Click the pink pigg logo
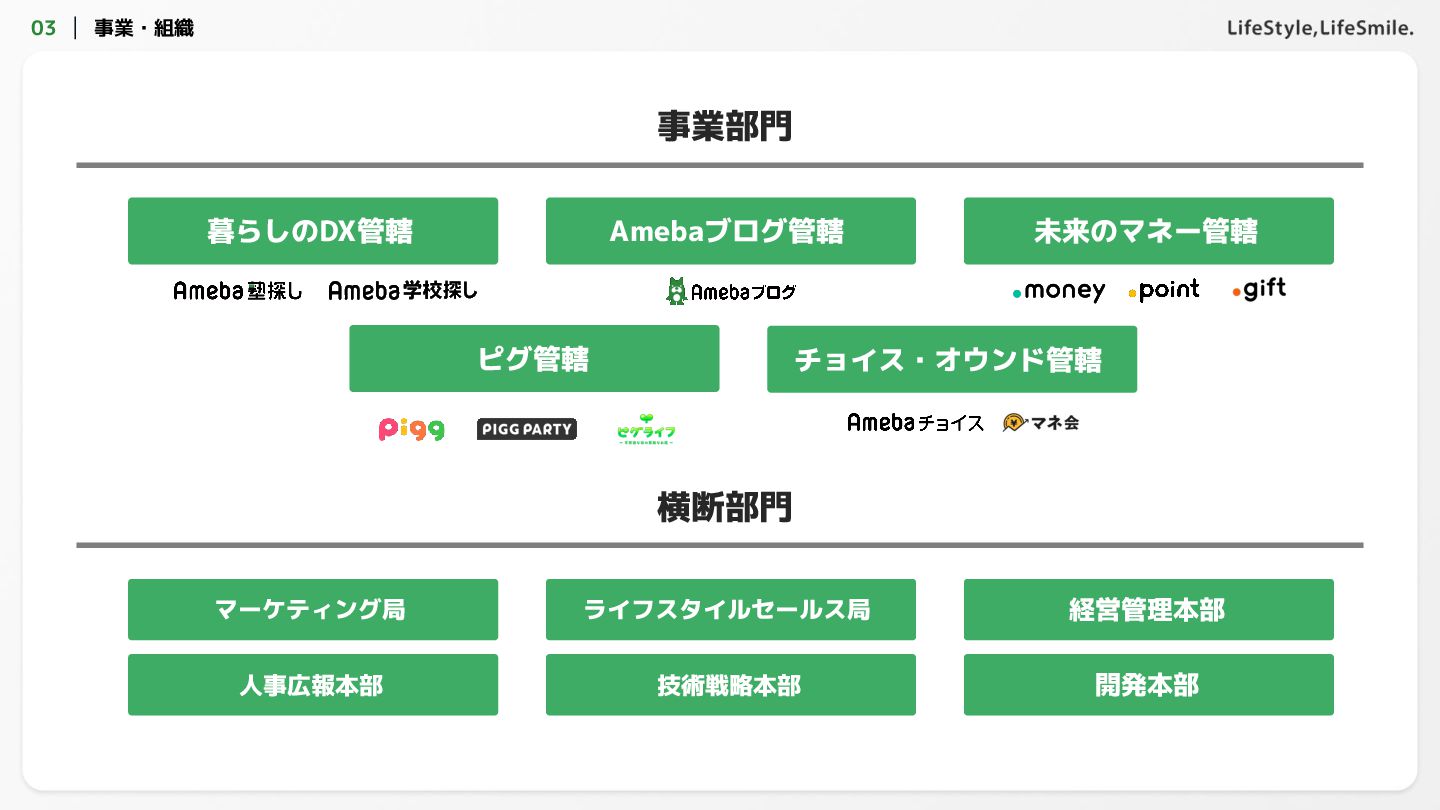The width and height of the screenshot is (1440, 810). (x=412, y=430)
